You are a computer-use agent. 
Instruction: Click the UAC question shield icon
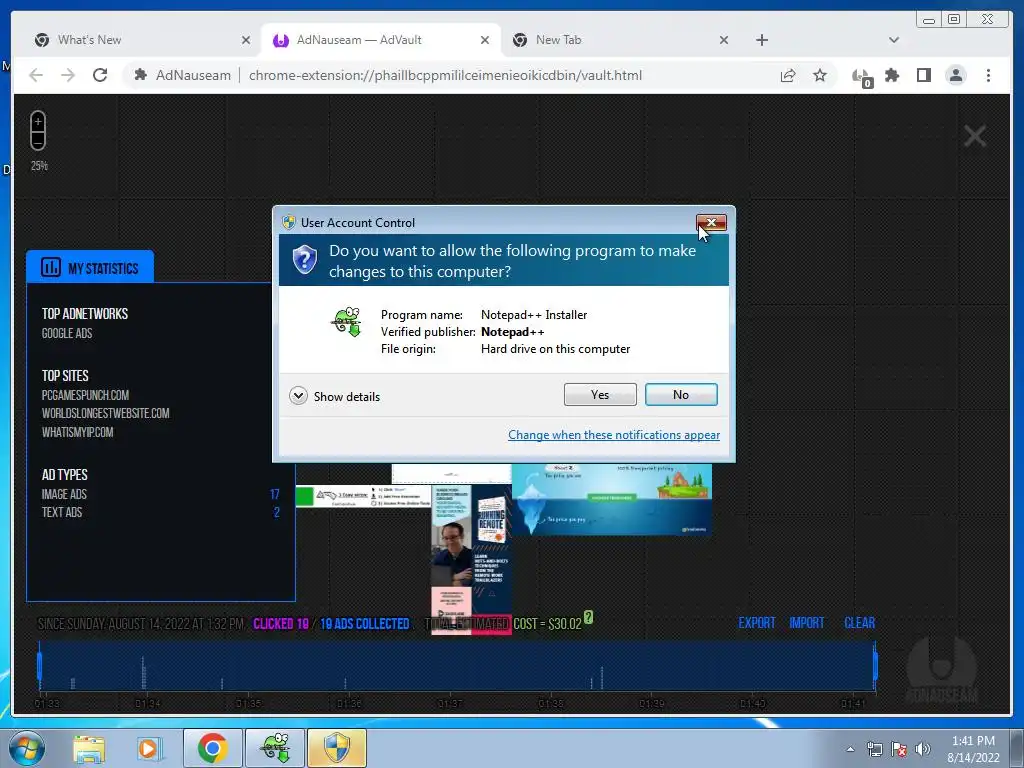click(304, 260)
